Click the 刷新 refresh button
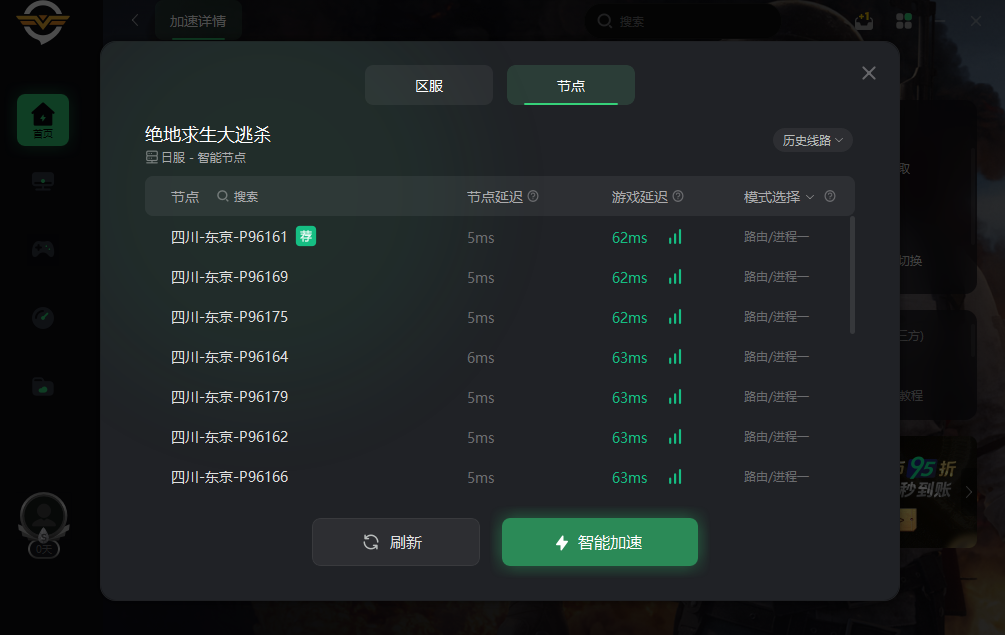 396,542
